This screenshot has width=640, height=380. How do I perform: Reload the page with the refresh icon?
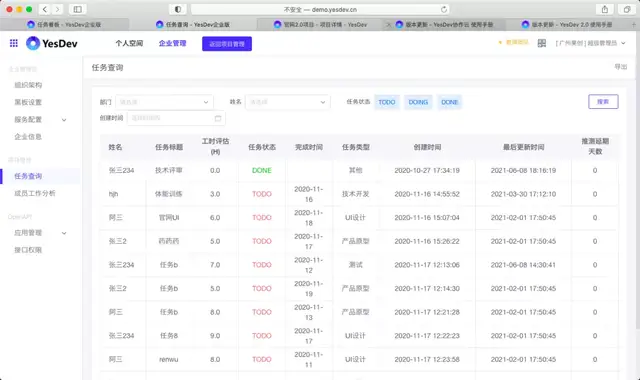[444, 9]
